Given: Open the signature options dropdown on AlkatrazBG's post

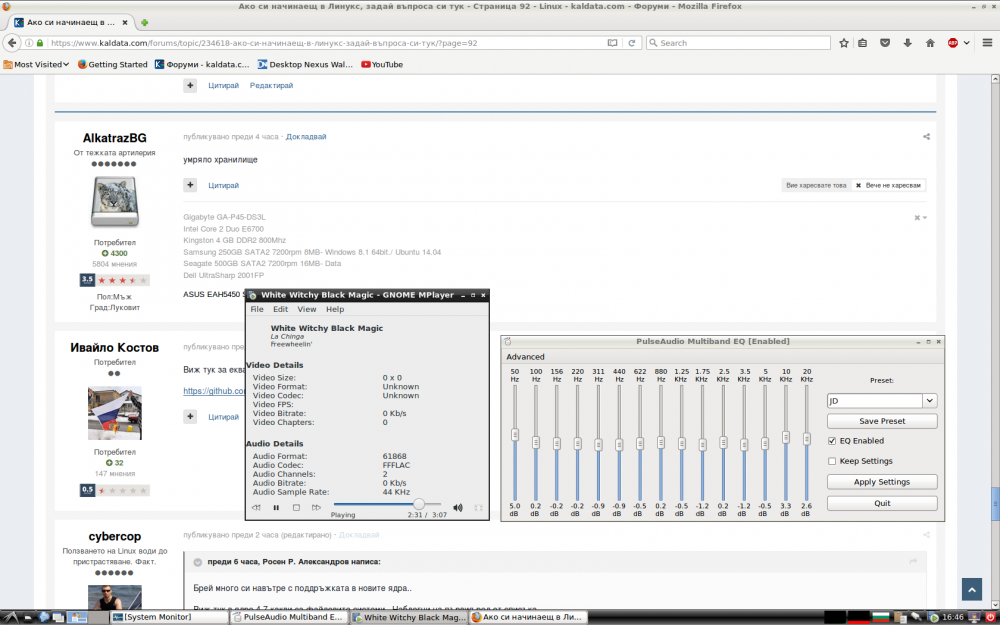Looking at the screenshot, I should coord(921,218).
